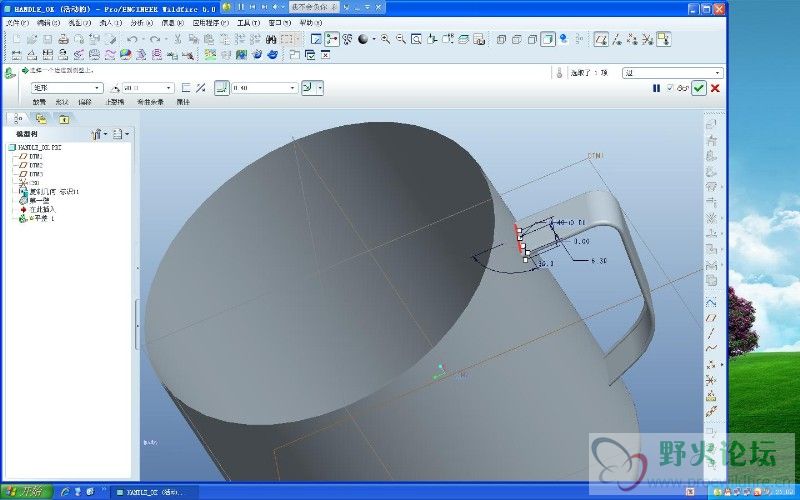This screenshot has height=500, width=800.
Task: Click the Redo arrow icon
Action: (x=156, y=39)
